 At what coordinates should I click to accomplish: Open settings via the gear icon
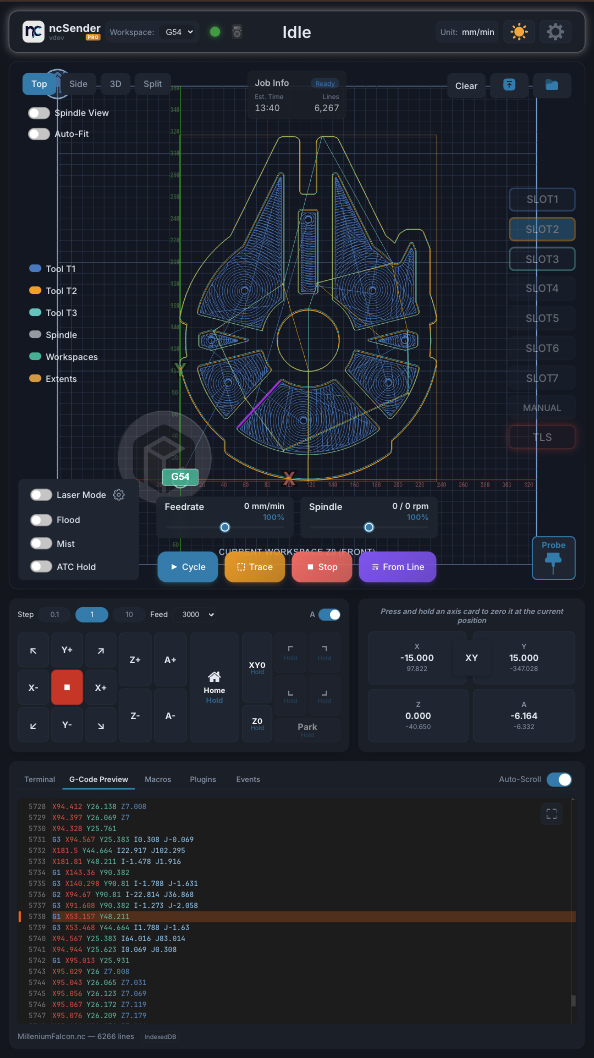pos(555,32)
